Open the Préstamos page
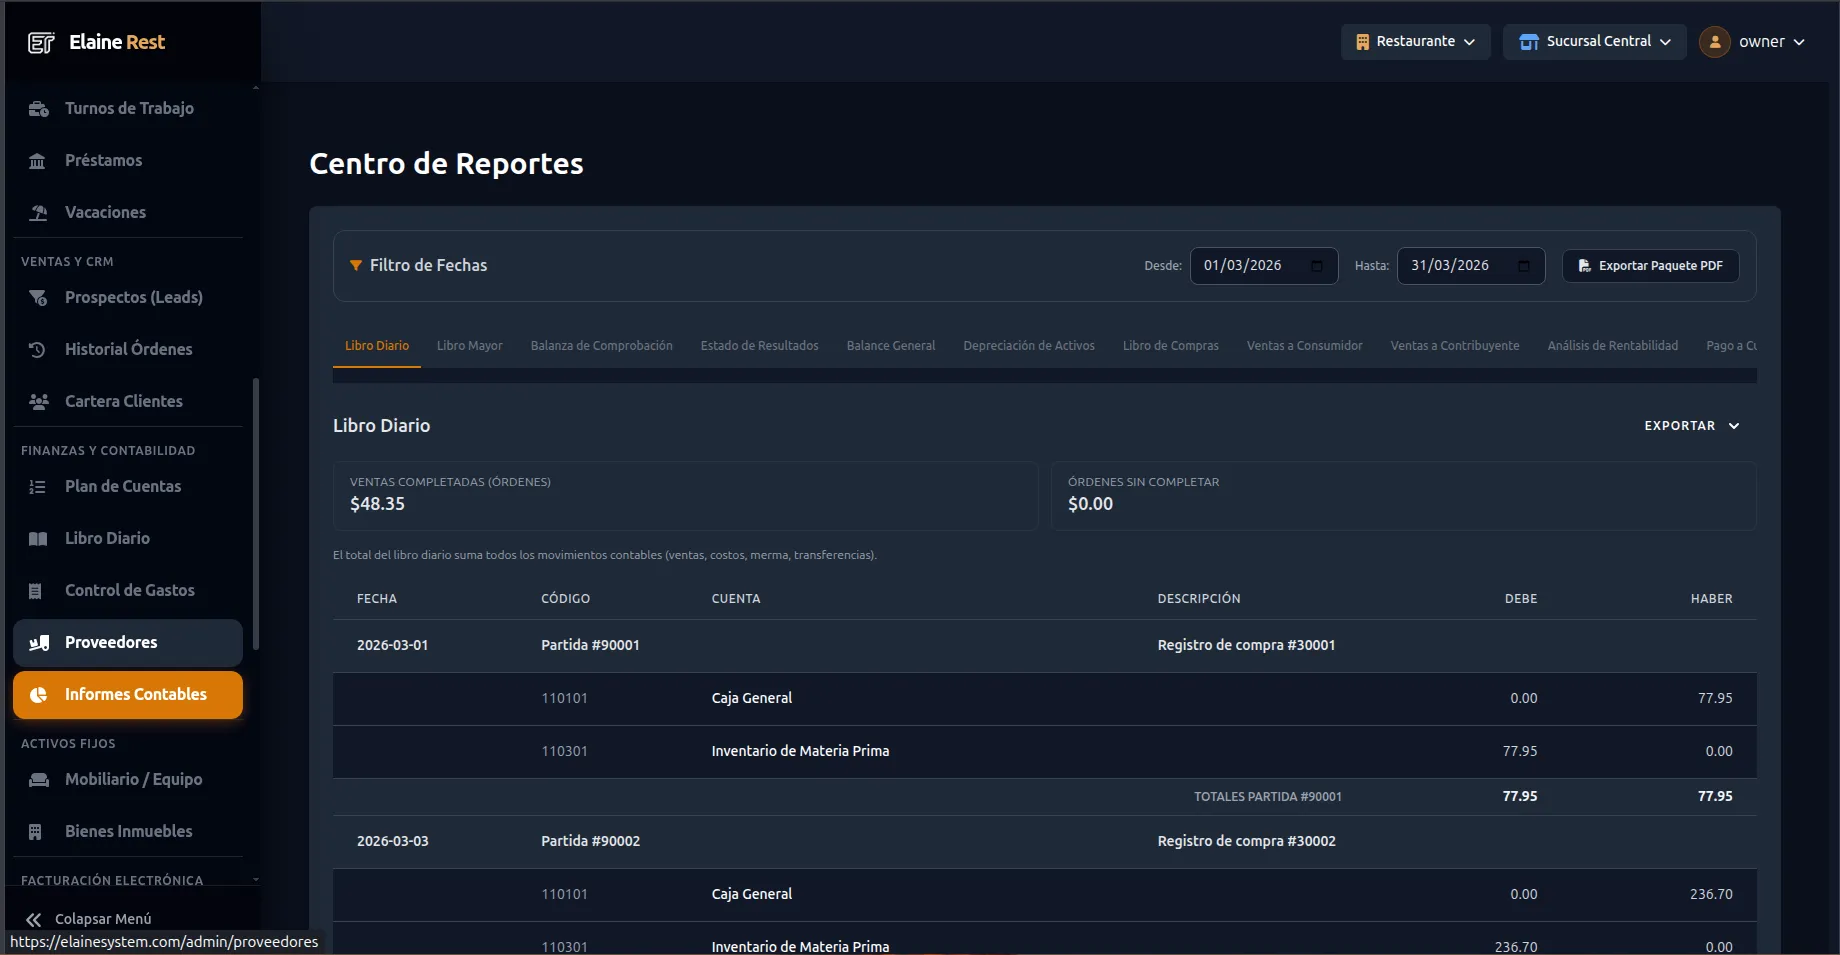 (x=128, y=161)
